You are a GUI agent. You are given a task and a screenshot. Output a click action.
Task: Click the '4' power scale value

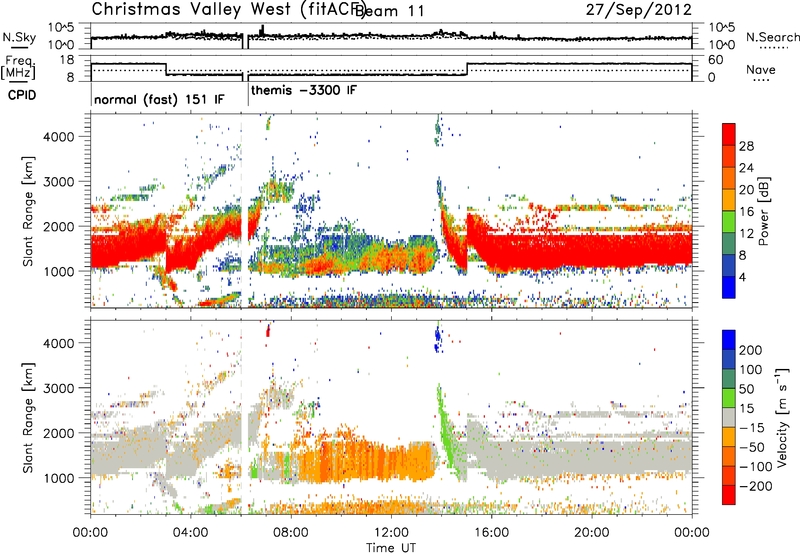pyautogui.click(x=742, y=278)
